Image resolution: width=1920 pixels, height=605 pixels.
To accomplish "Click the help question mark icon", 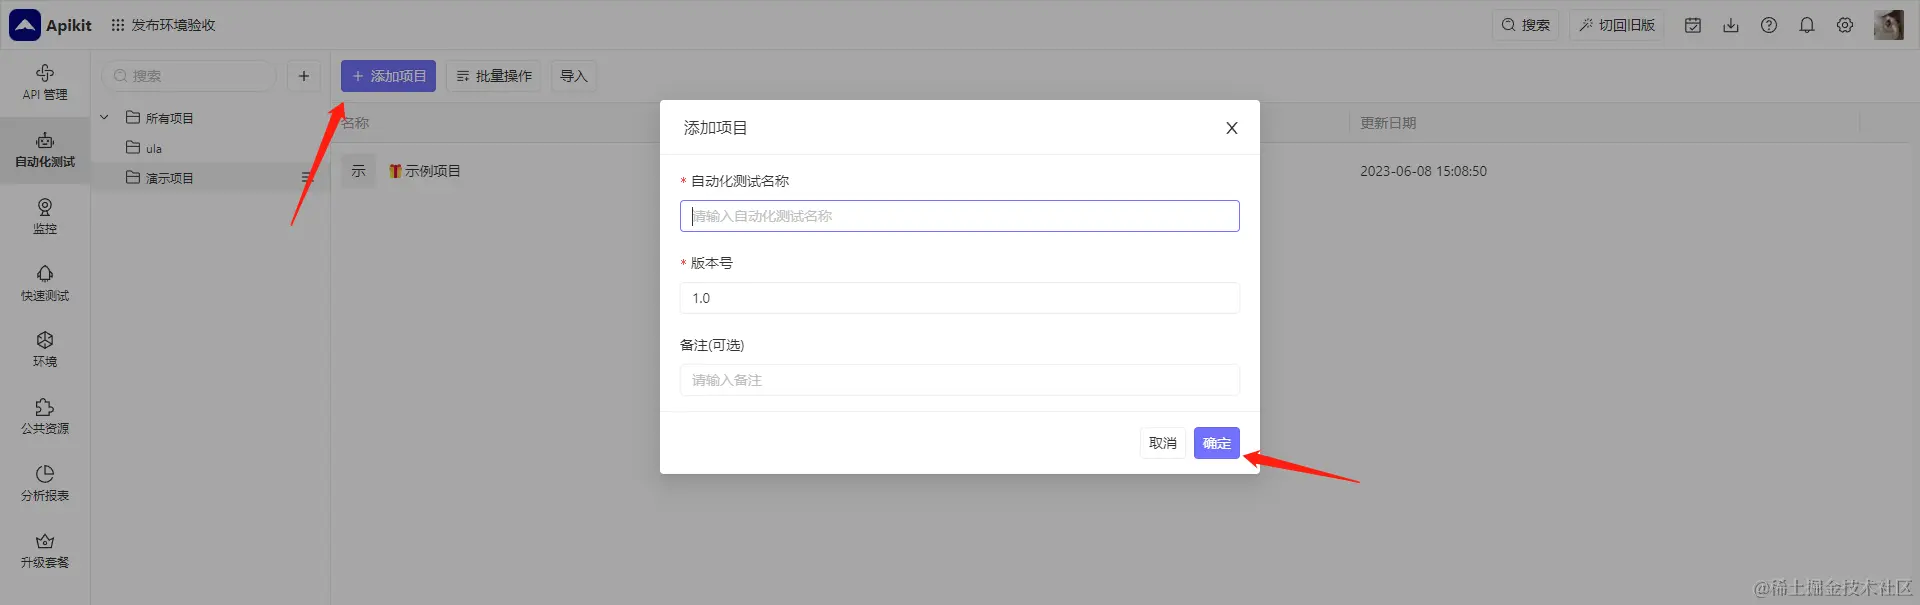I will (x=1769, y=25).
